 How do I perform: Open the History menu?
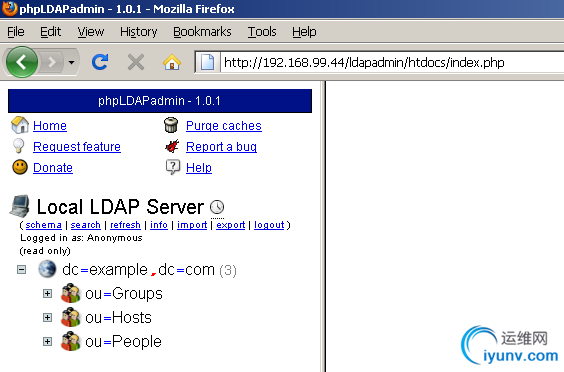pyautogui.click(x=138, y=32)
